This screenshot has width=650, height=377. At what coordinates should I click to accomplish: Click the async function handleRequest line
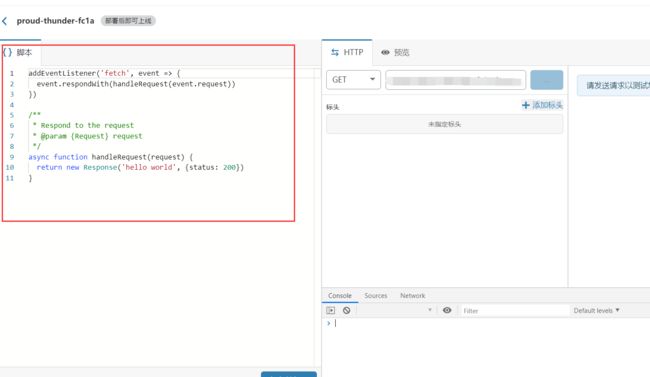(x=110, y=157)
